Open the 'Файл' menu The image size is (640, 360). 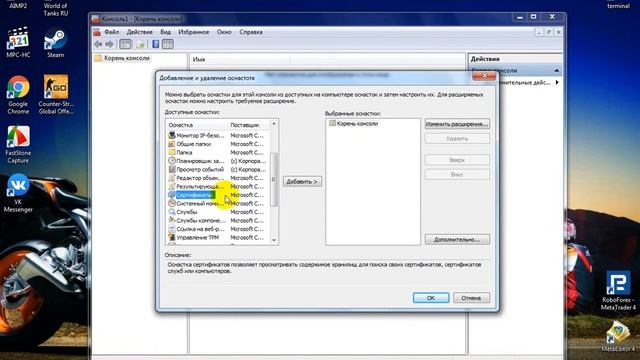coord(111,32)
